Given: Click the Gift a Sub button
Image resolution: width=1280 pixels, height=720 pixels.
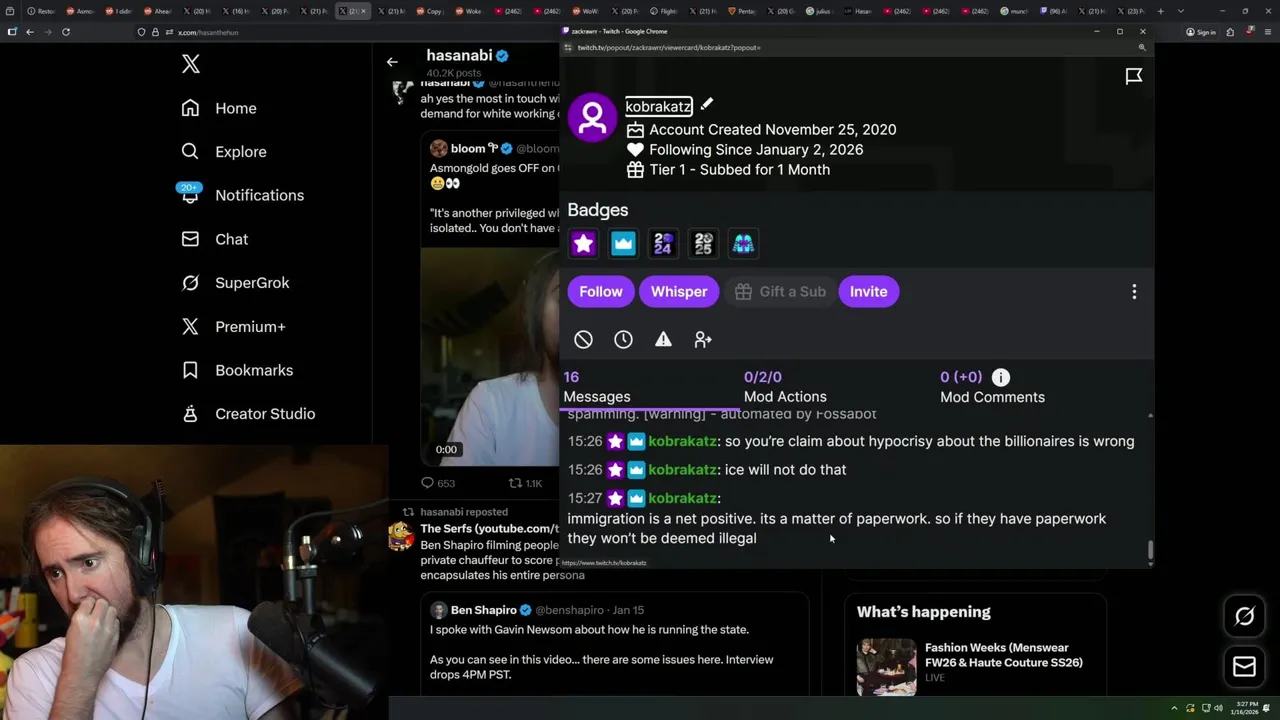Looking at the screenshot, I should coord(780,291).
